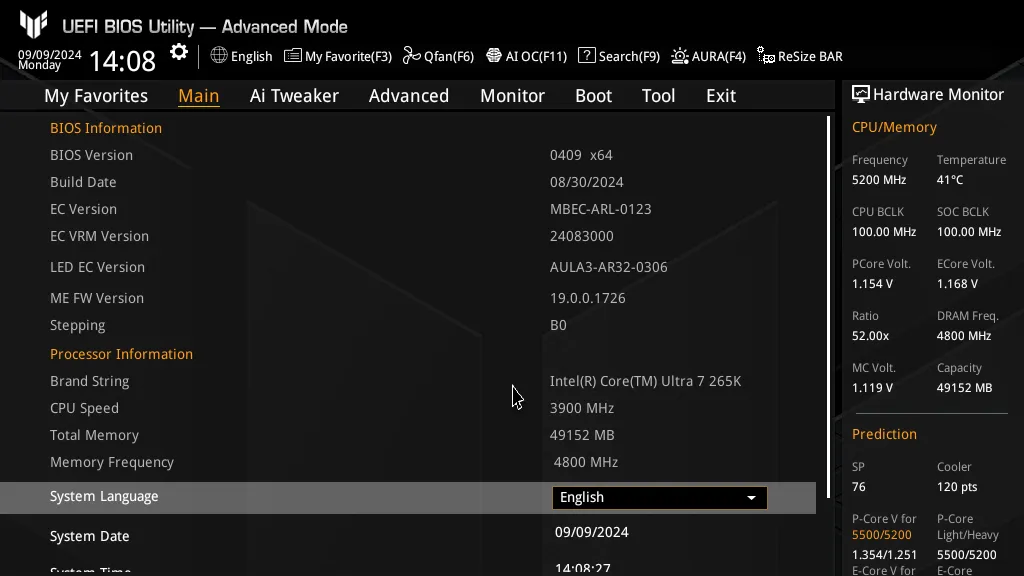Switch to the Tool tab
The height and width of the screenshot is (576, 1024).
(x=658, y=95)
